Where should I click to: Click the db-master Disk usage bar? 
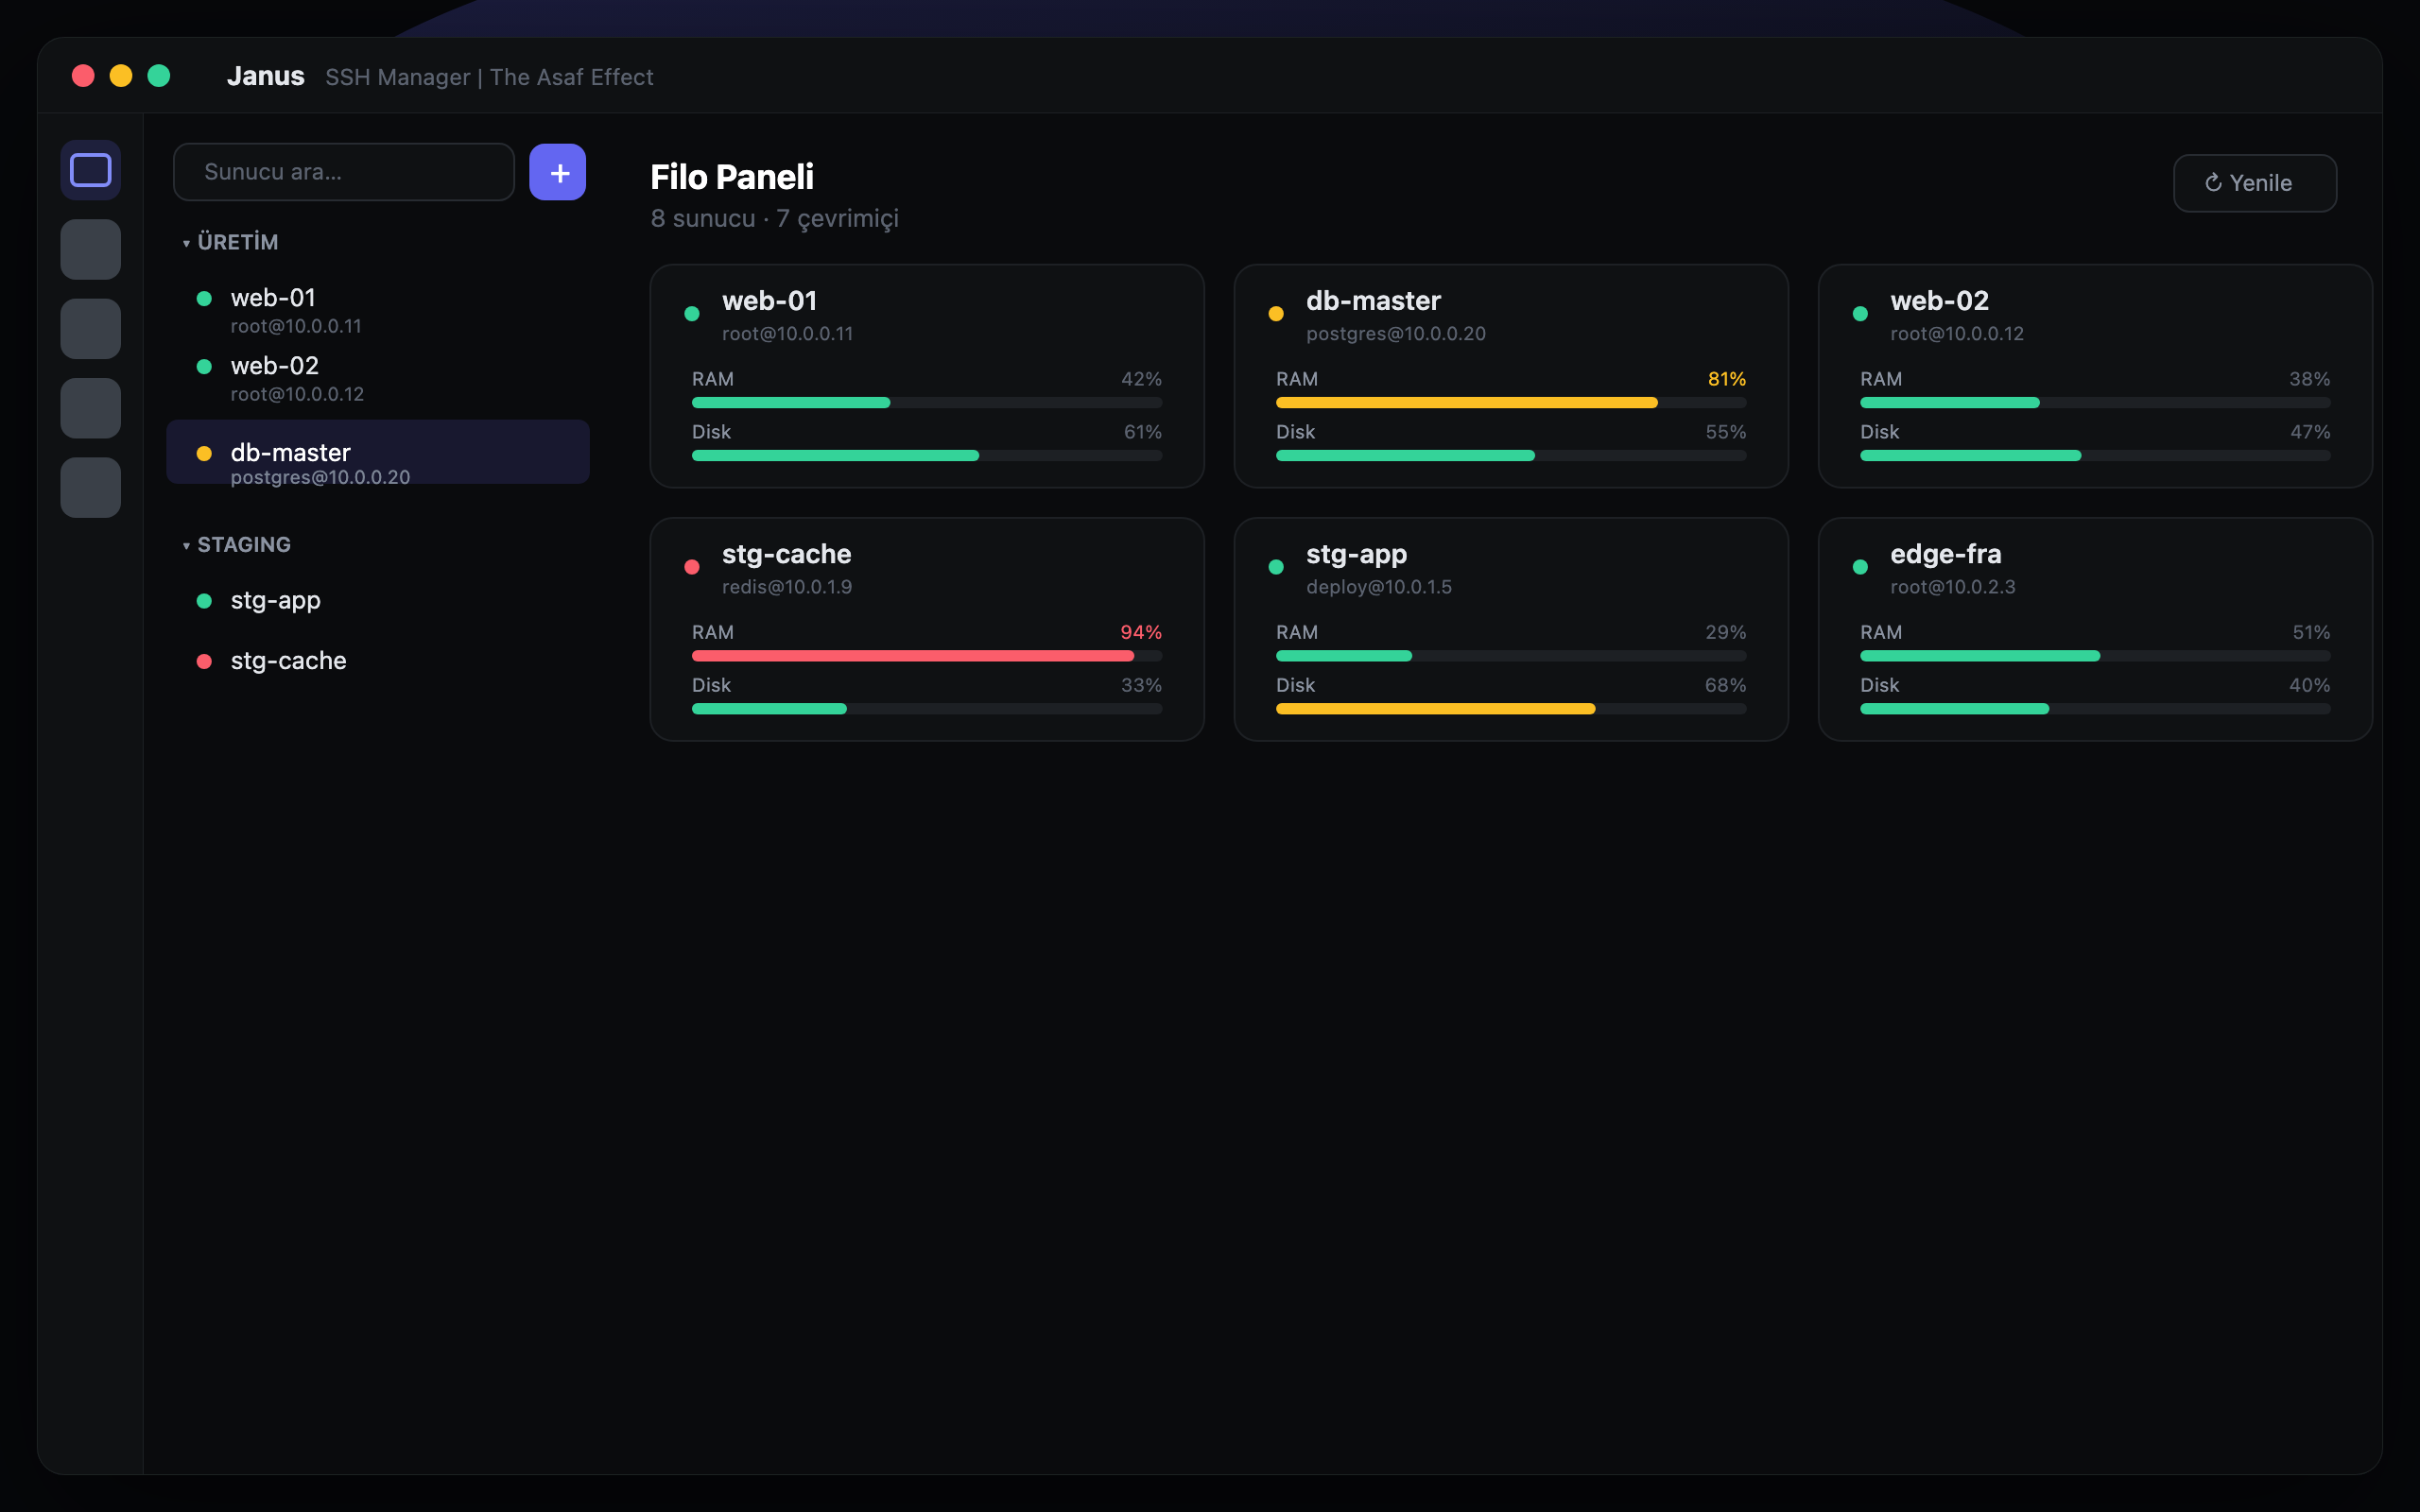(x=1511, y=456)
